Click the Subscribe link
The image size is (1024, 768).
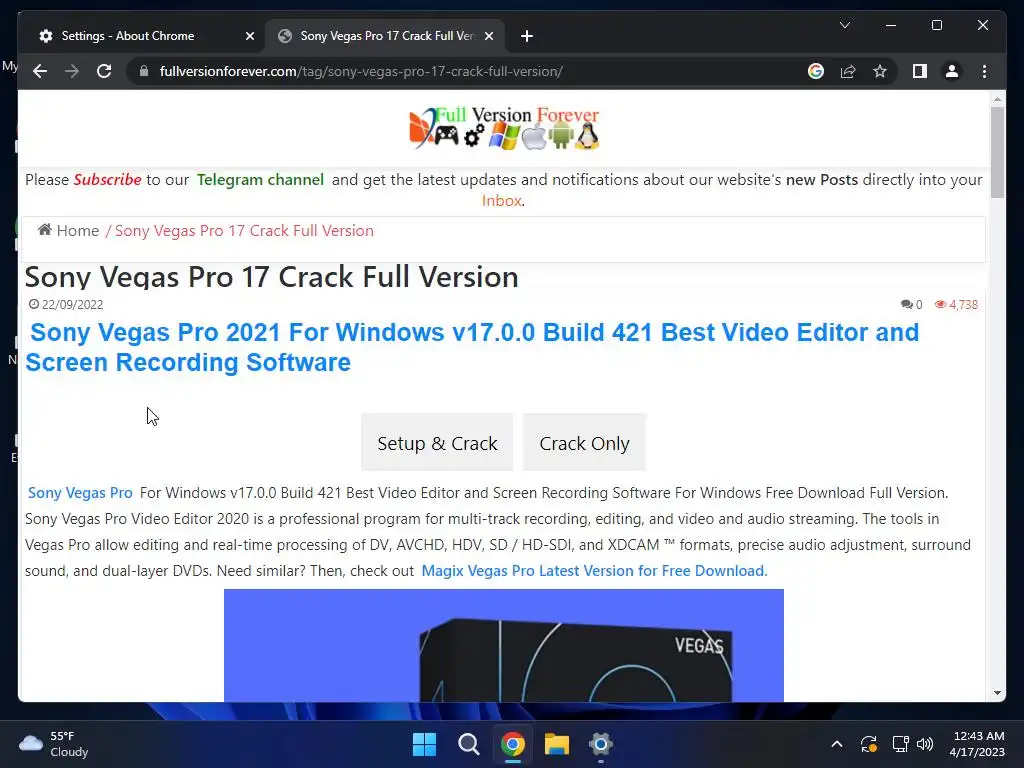point(107,180)
